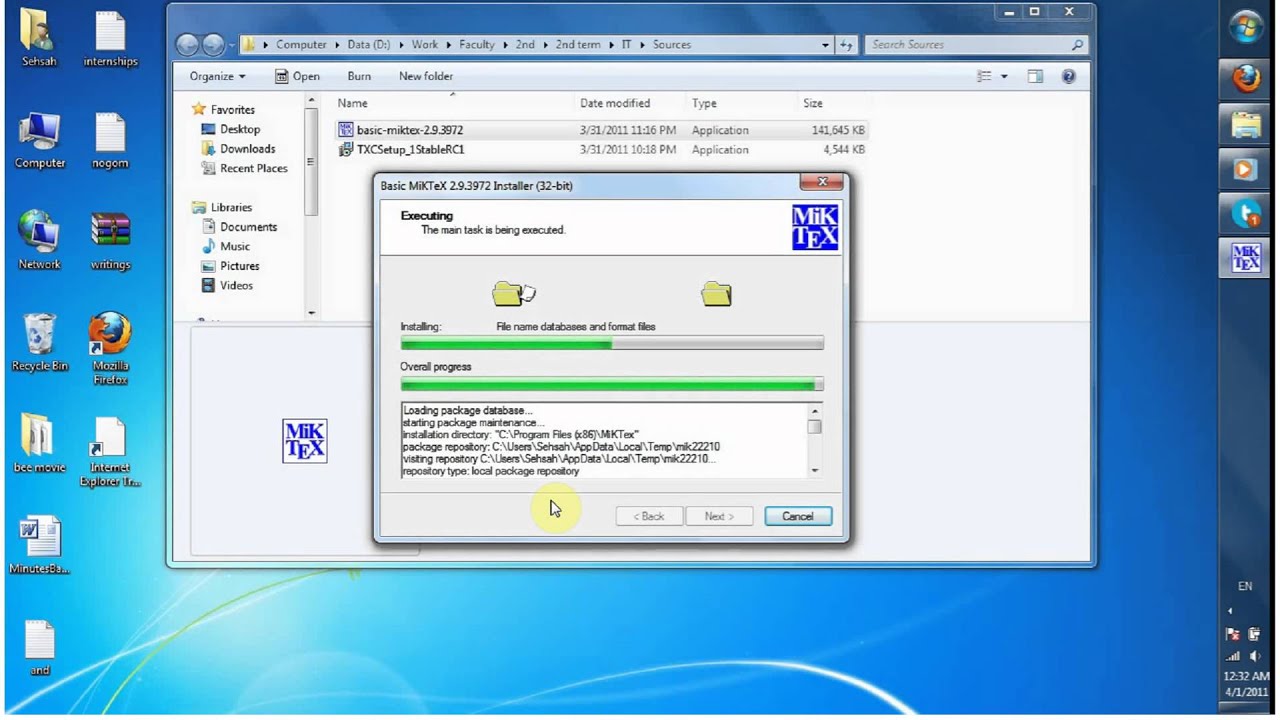The width and height of the screenshot is (1280, 720).
Task: Click the installer log scrollbar down arrow
Action: click(x=815, y=470)
